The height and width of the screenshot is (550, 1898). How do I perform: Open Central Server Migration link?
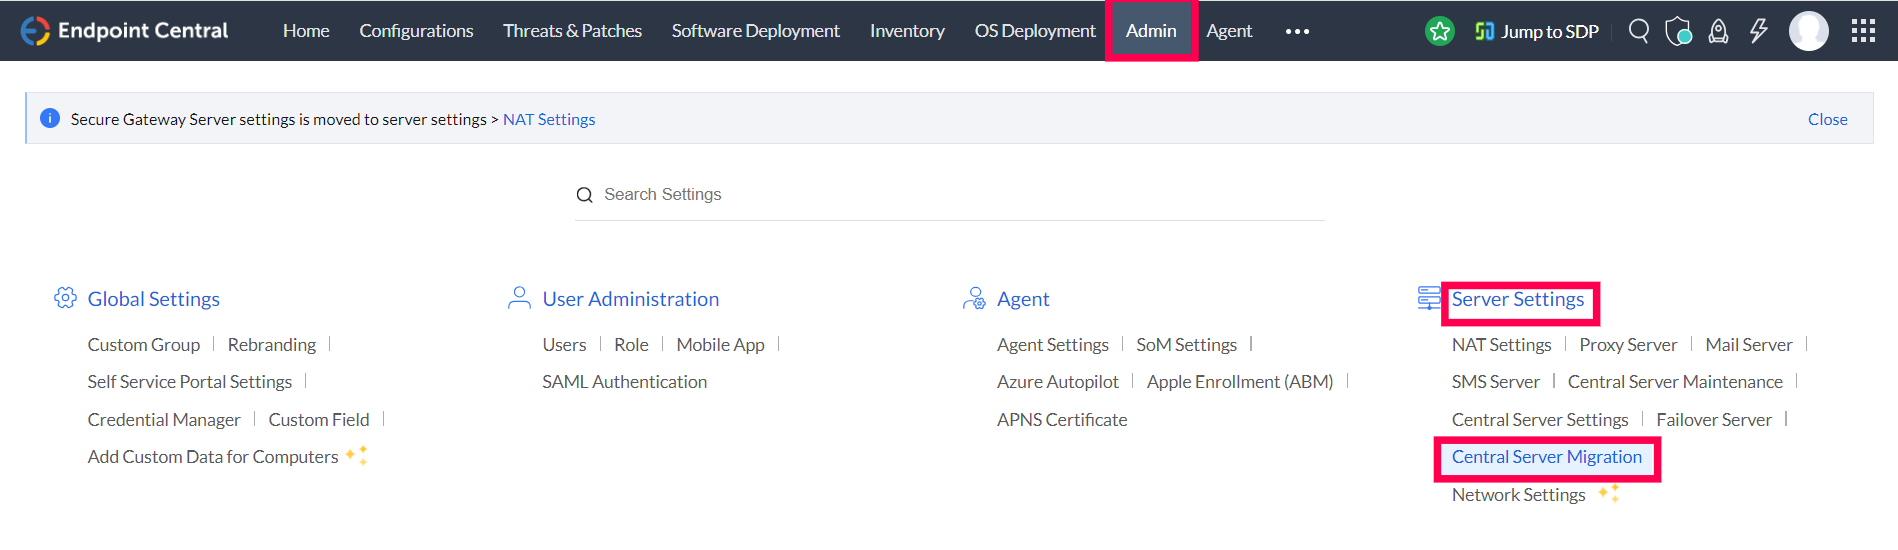(1546, 457)
